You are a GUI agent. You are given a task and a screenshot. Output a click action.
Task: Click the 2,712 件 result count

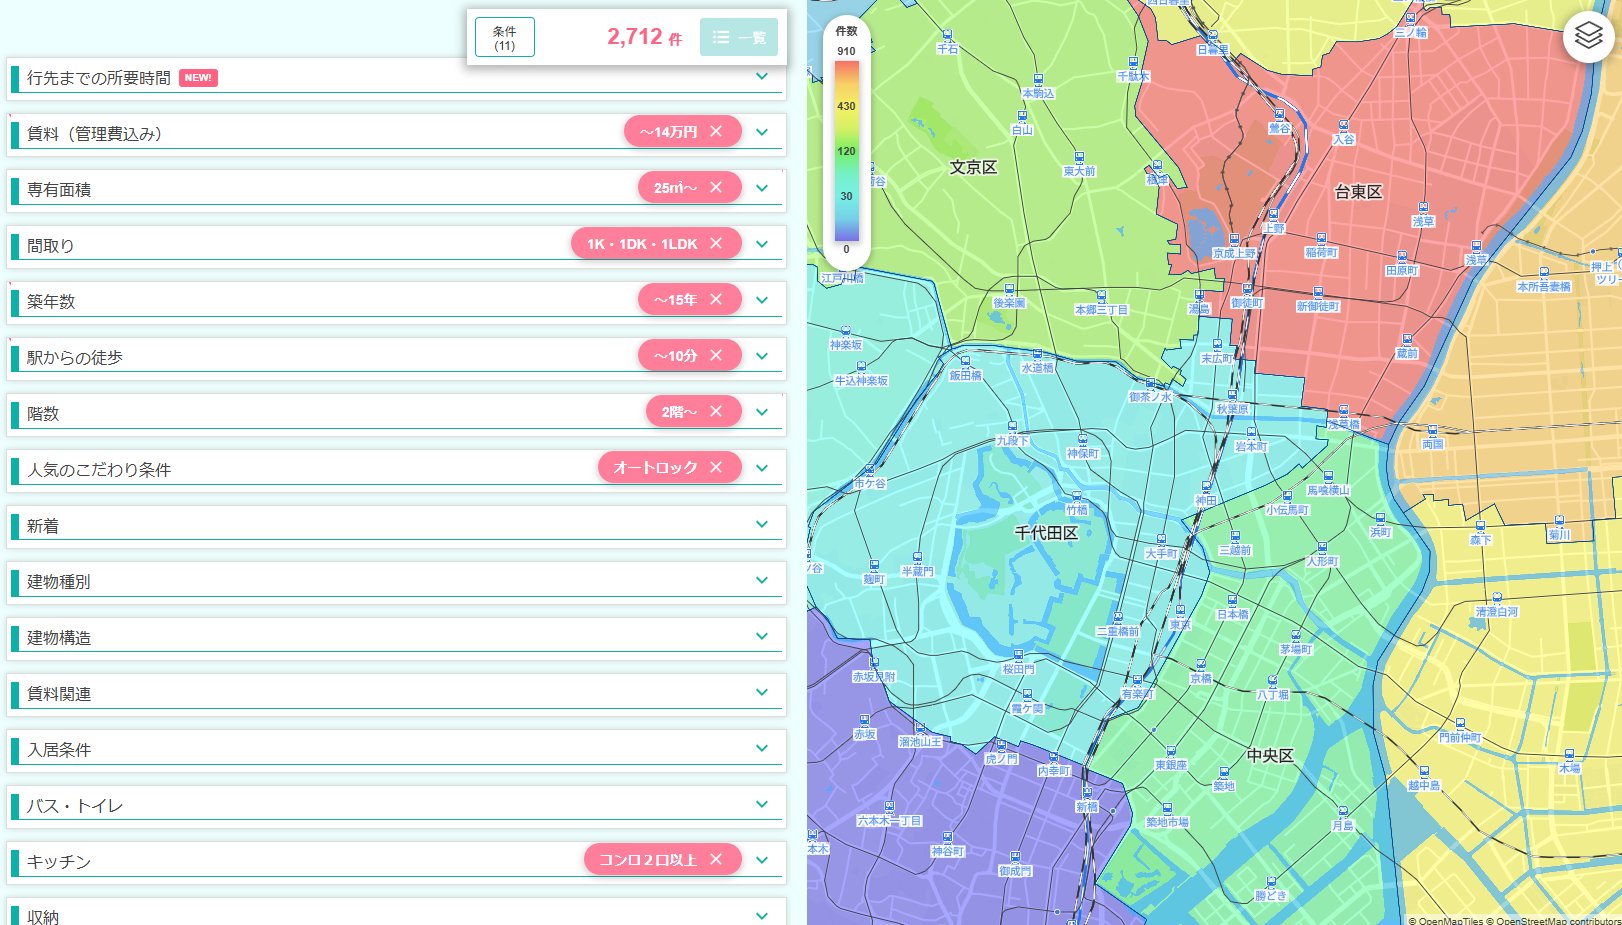coord(645,37)
